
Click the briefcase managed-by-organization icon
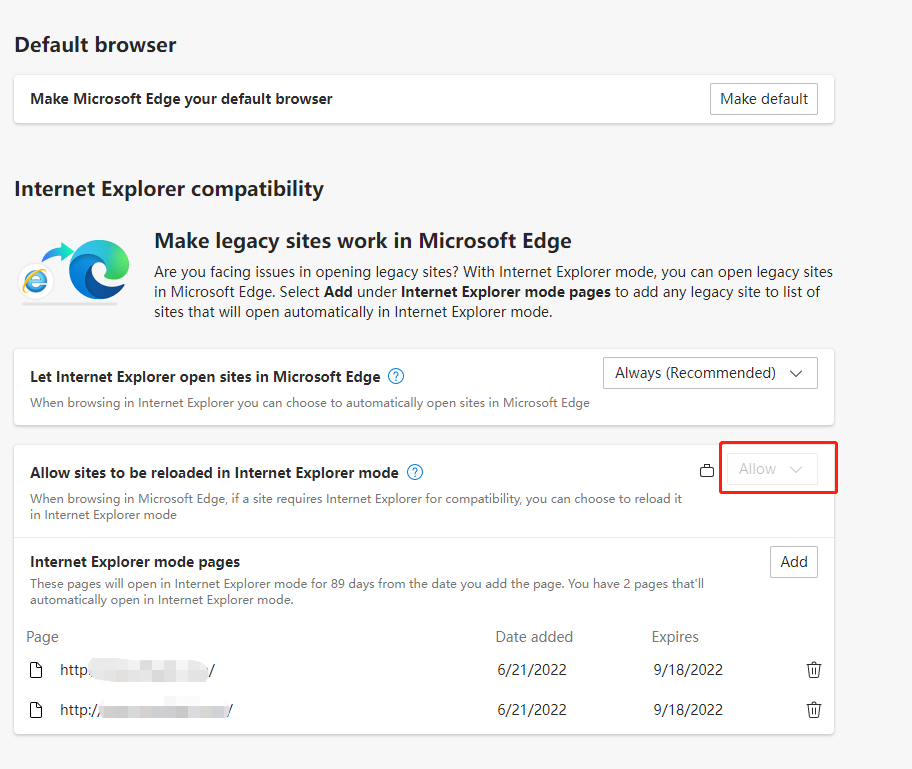[x=707, y=470]
